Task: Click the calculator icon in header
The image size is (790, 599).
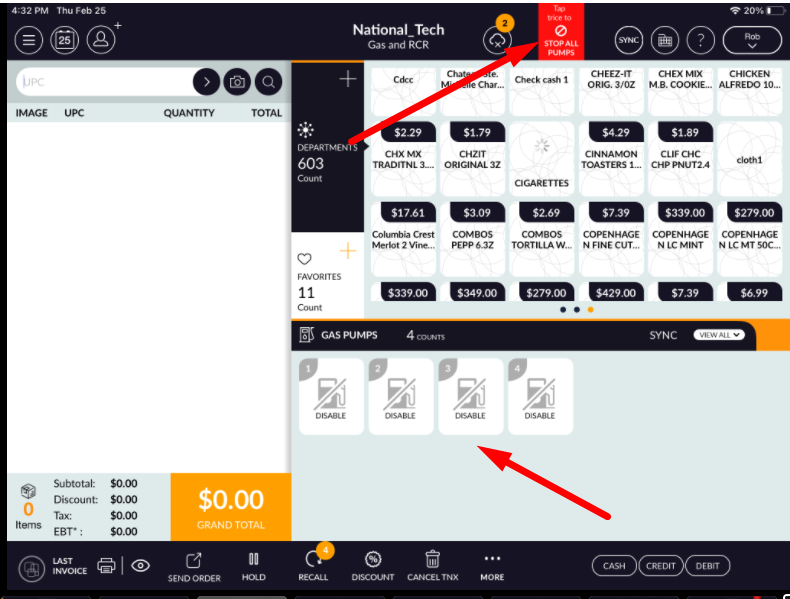Action: (x=665, y=40)
